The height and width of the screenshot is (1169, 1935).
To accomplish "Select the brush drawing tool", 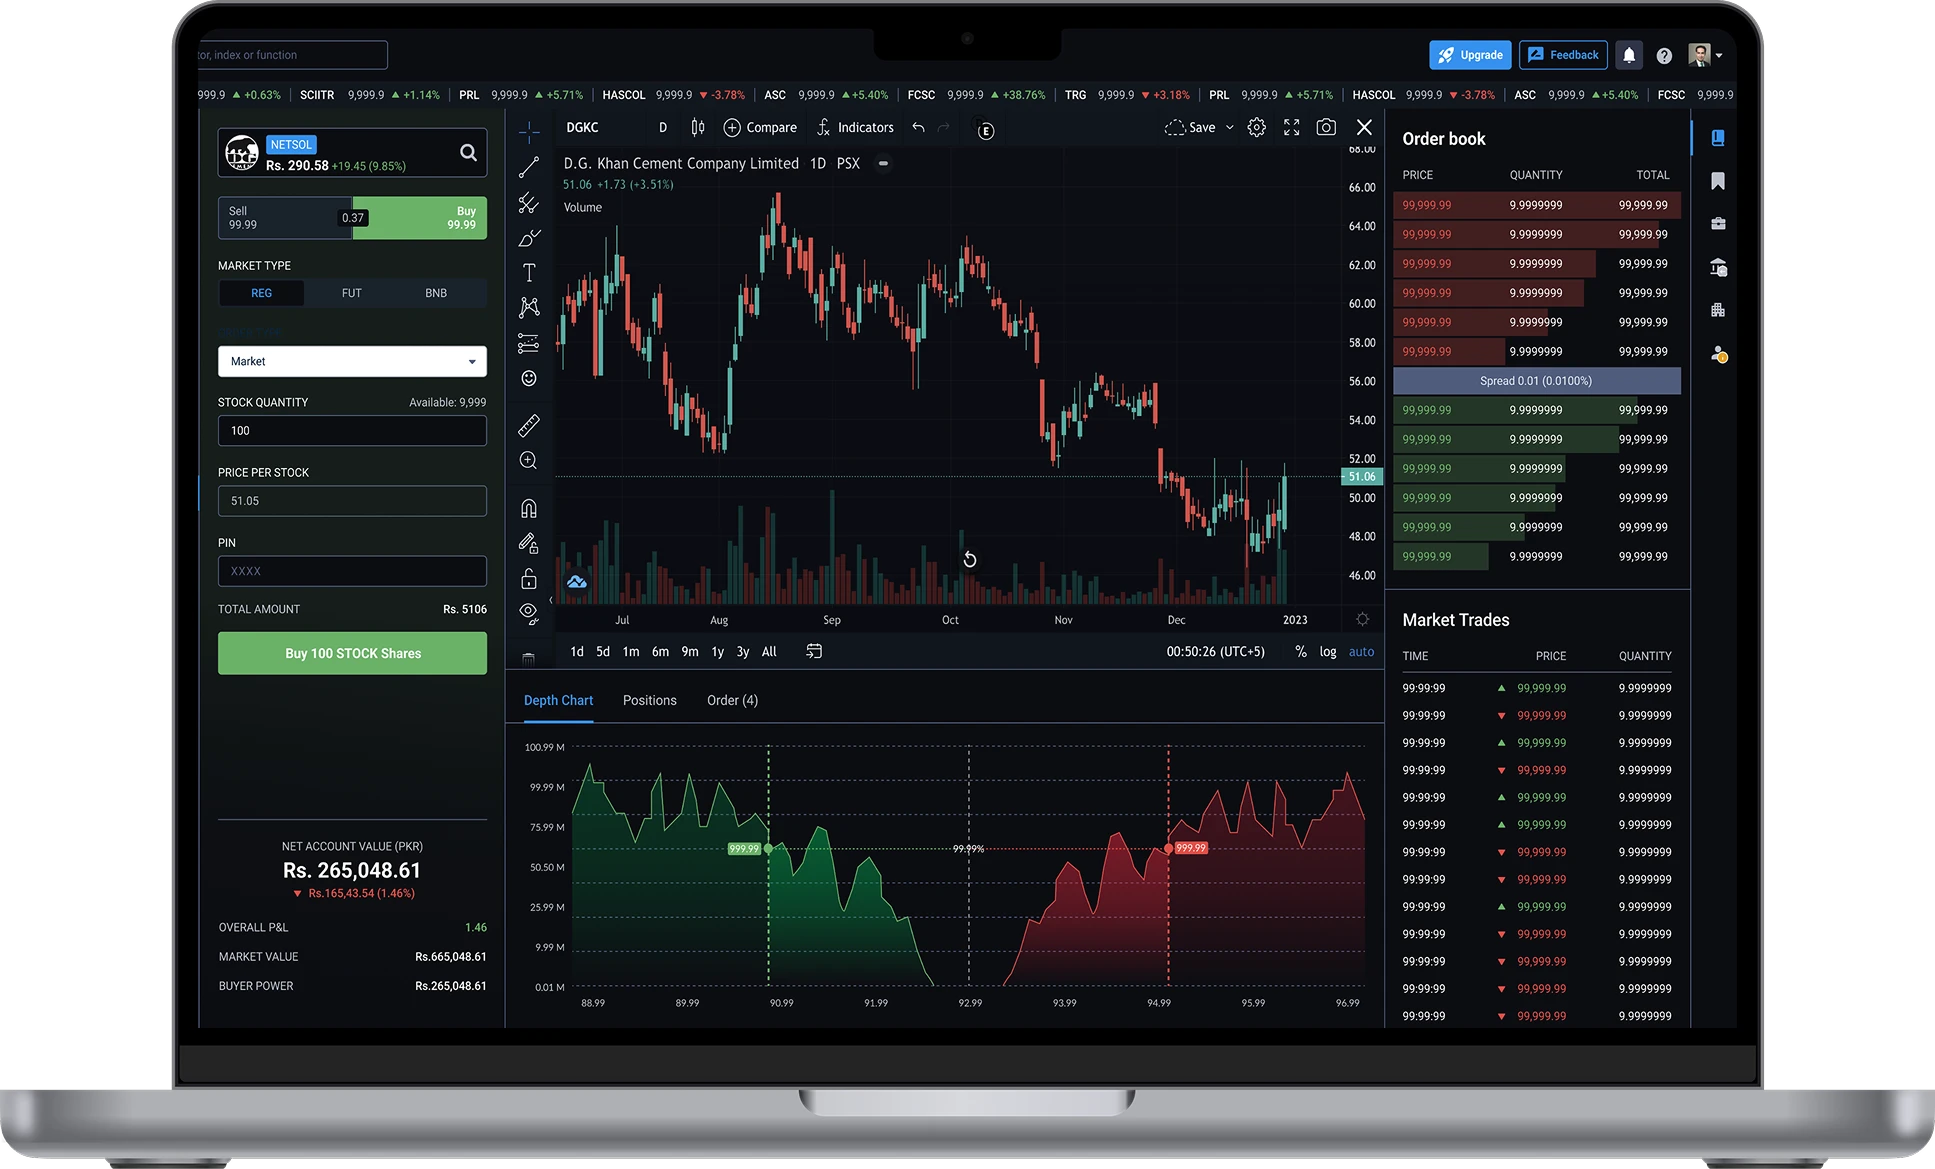I will coord(529,238).
